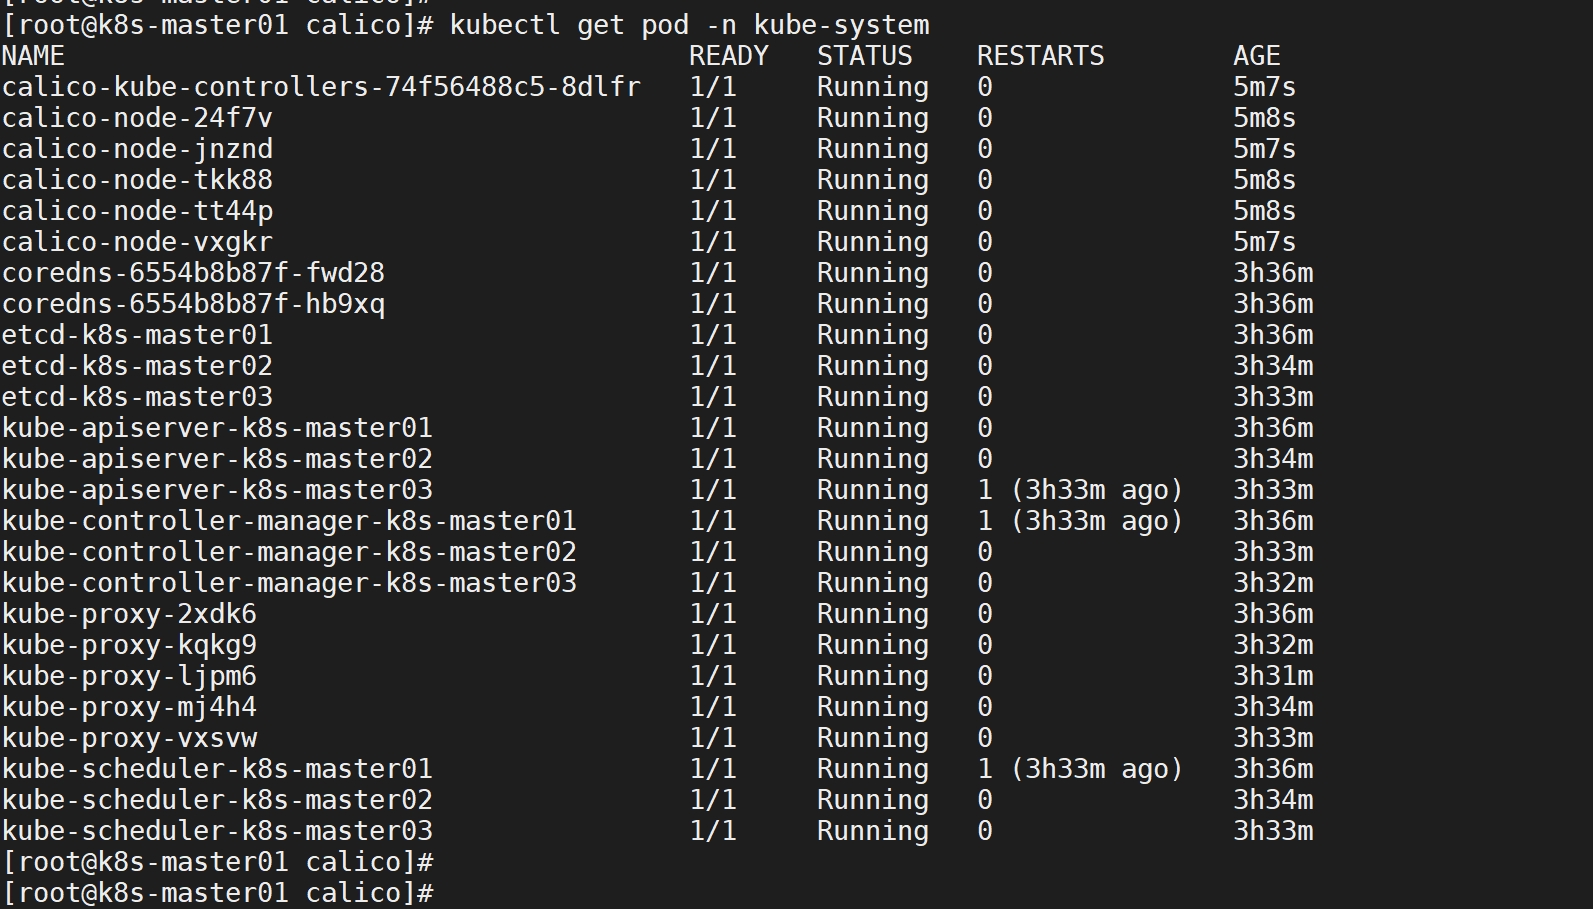Click the calico-kube-controllers-74f56488c5-8dlfr pod name

click(321, 87)
